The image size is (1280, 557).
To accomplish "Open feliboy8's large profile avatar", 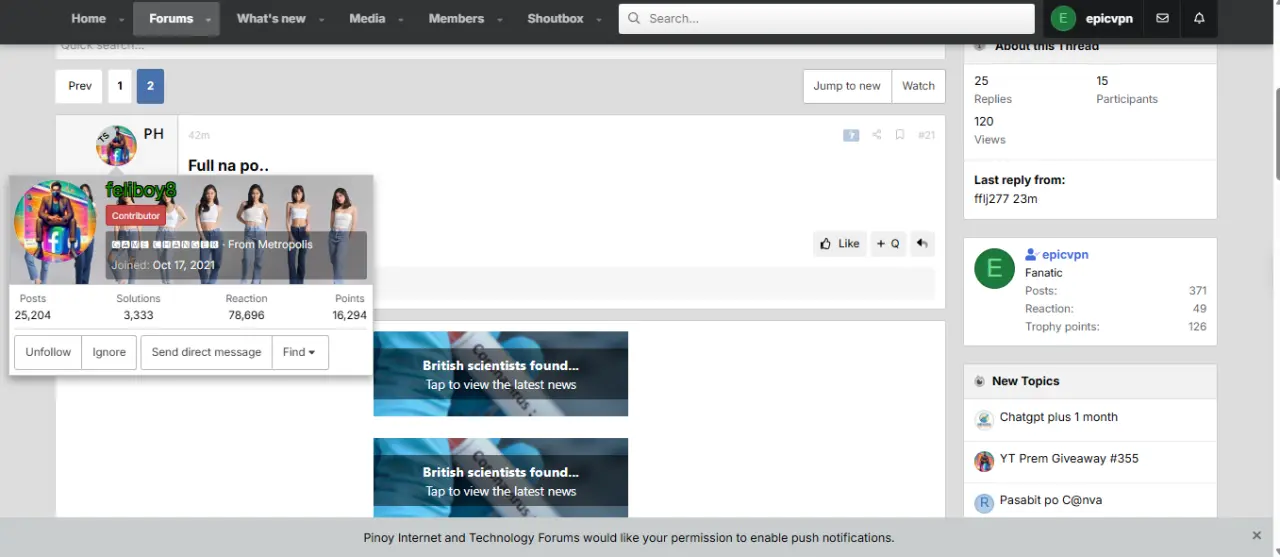I will (55, 222).
